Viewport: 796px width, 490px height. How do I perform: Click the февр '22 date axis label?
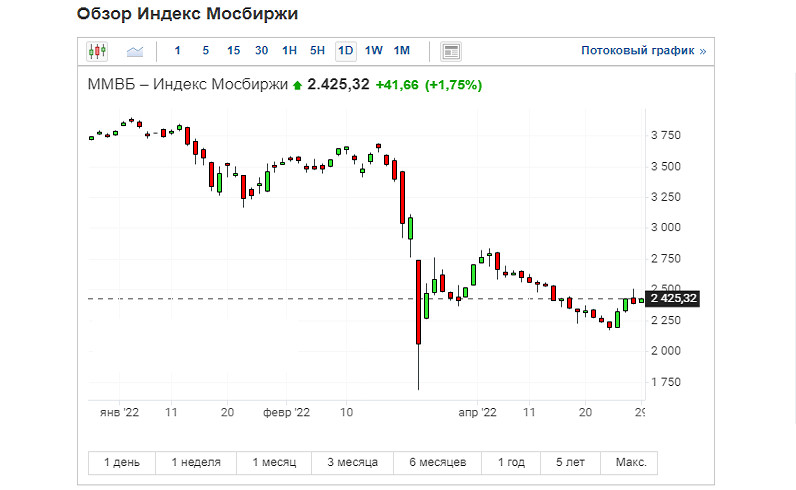286,412
